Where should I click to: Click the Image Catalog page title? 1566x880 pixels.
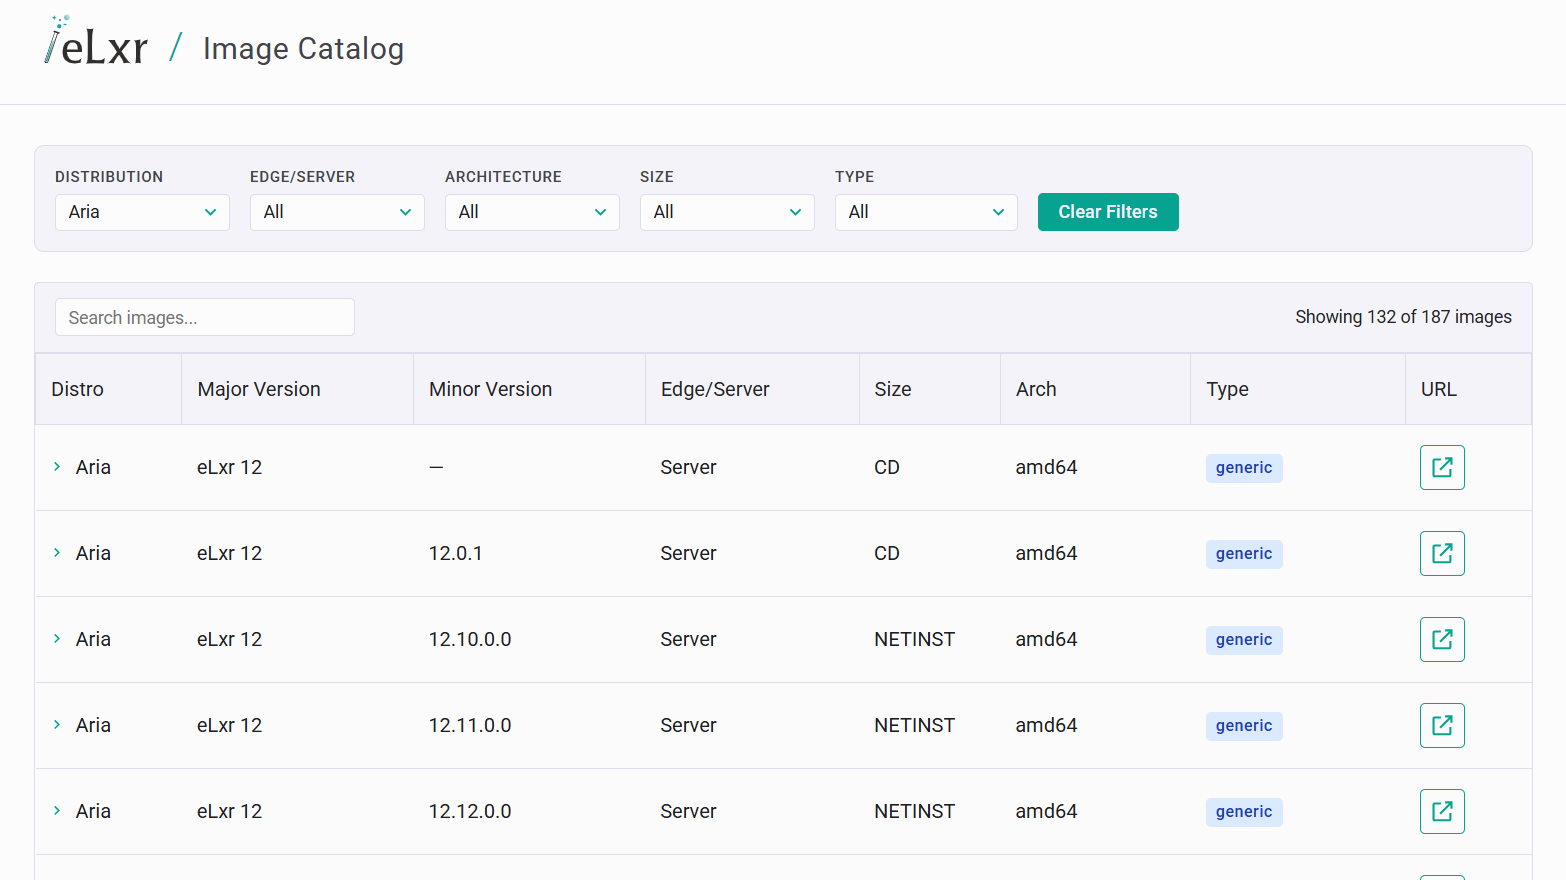coord(303,49)
